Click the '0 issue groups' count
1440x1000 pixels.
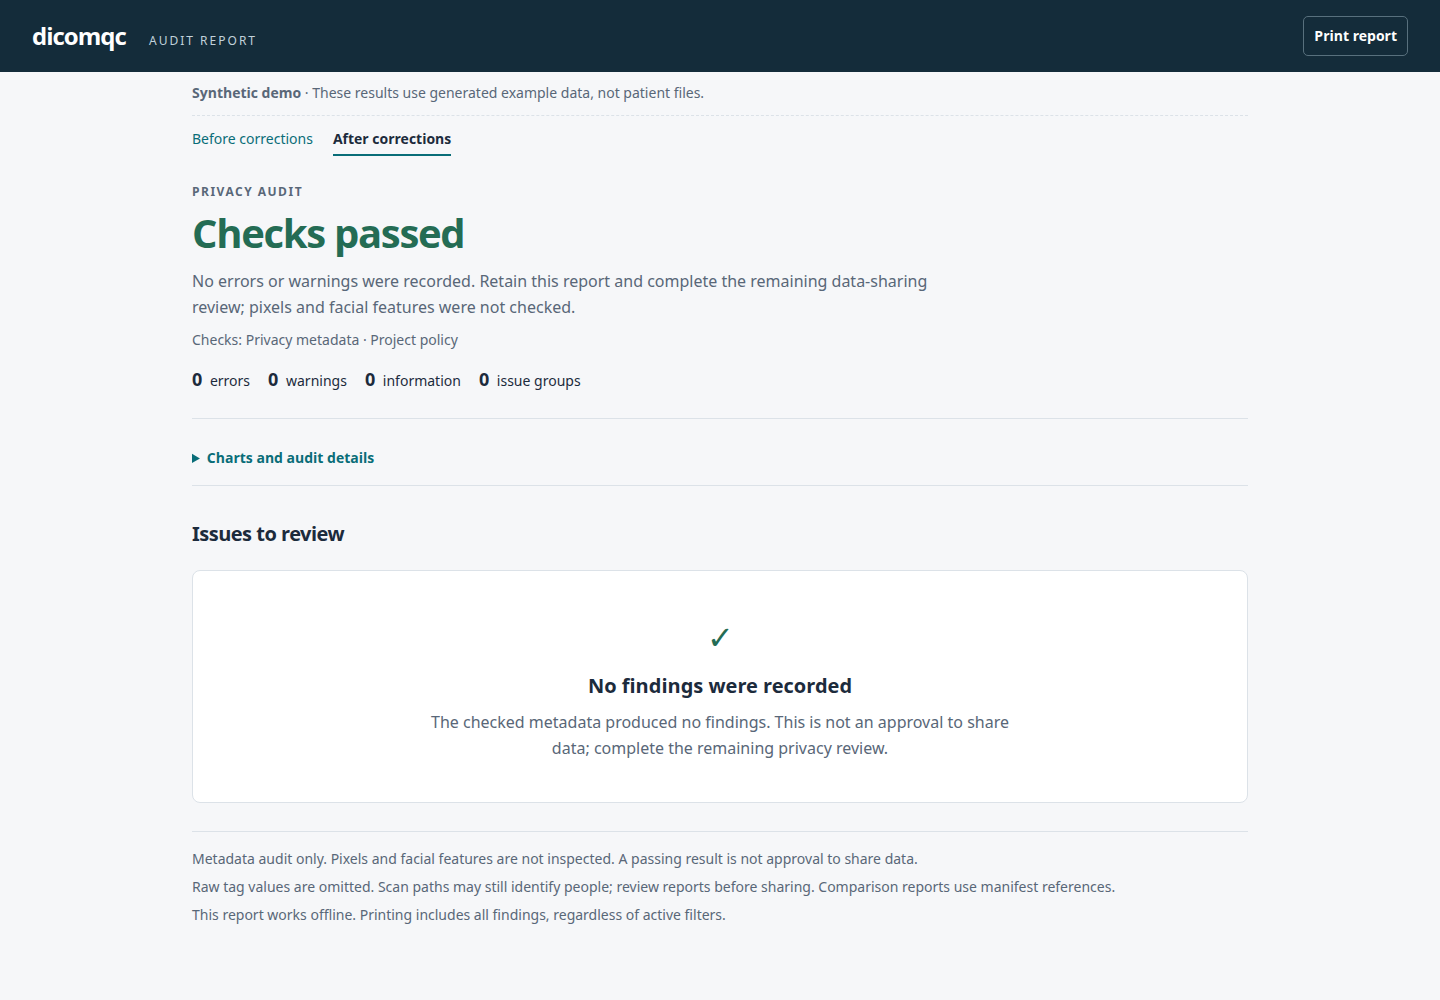point(530,380)
